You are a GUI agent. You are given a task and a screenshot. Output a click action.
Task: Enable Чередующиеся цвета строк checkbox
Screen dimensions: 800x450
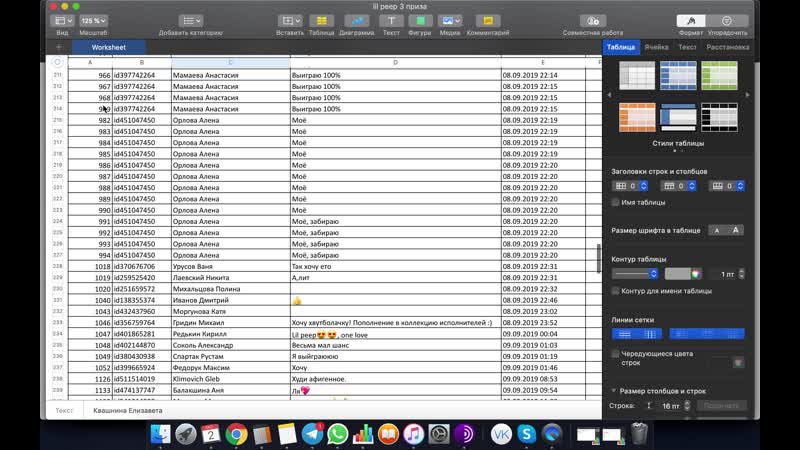click(615, 354)
